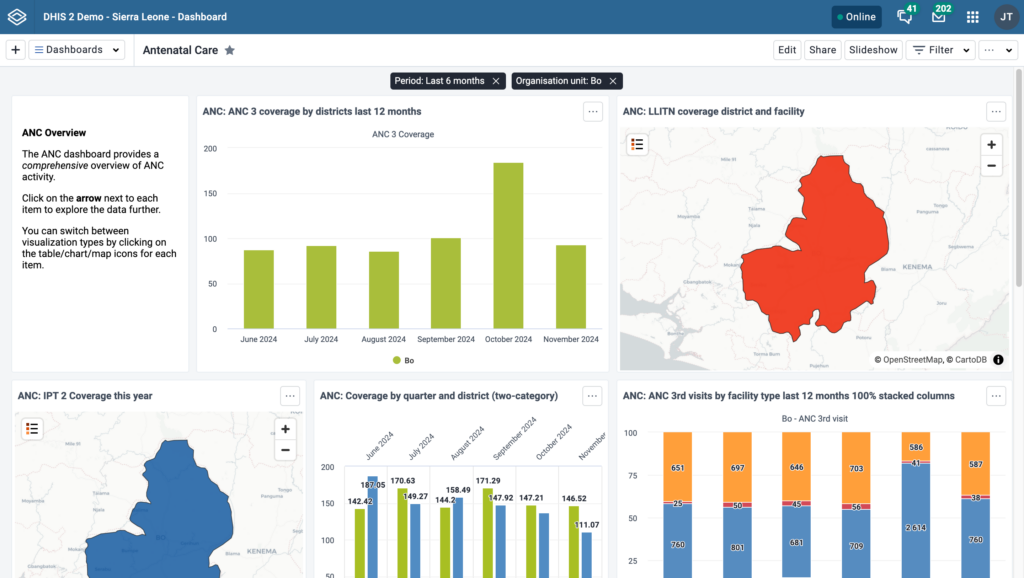Star the Antenatal Care dashboard

230,50
